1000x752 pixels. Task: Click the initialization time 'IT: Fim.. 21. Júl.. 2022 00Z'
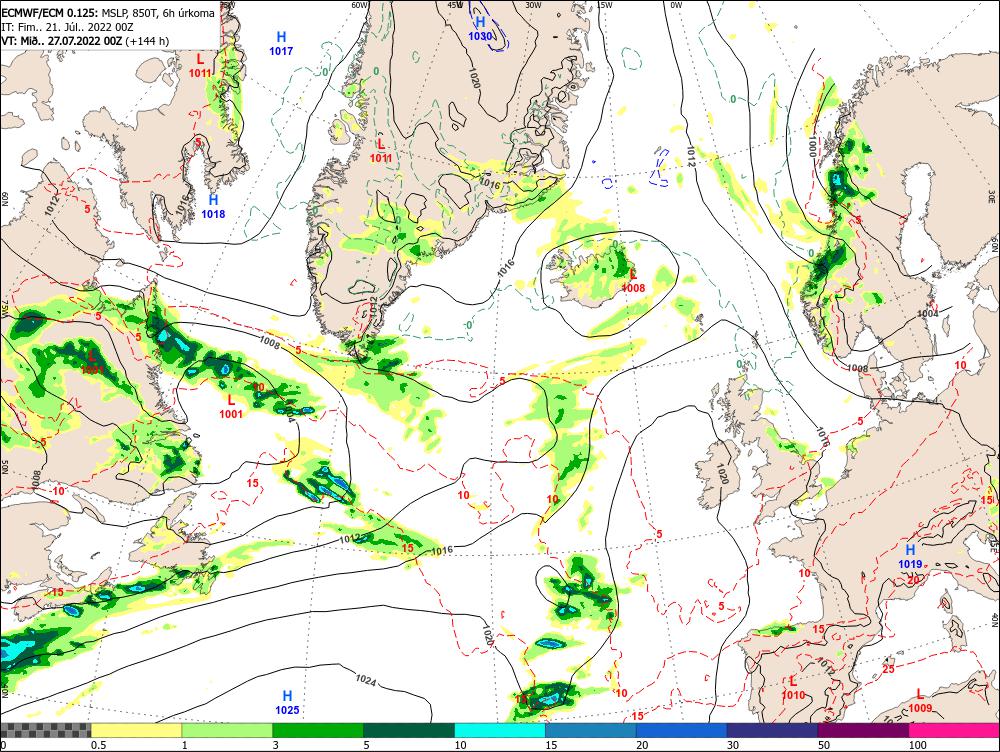(x=68, y=27)
